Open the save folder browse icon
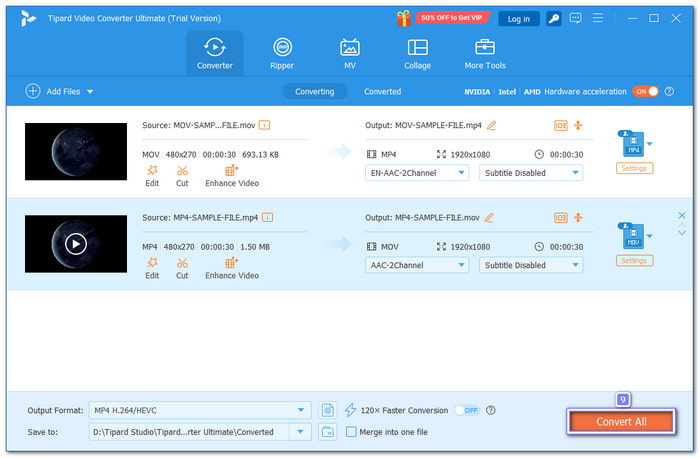700x458 pixels. click(x=328, y=432)
